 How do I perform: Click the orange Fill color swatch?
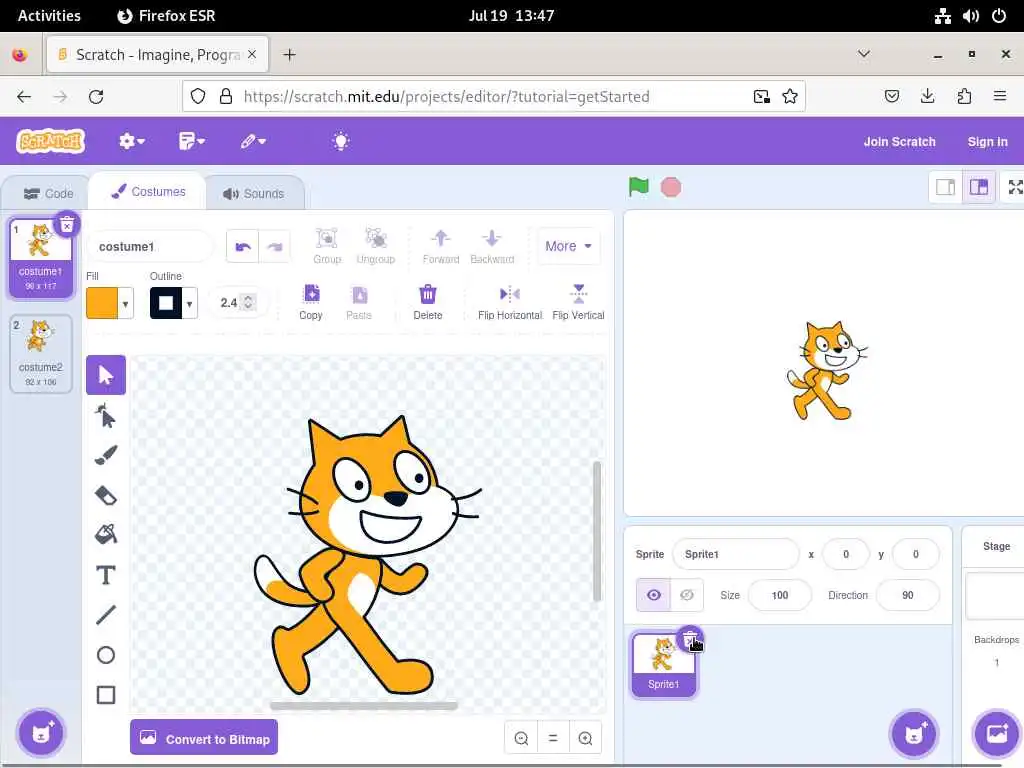102,303
